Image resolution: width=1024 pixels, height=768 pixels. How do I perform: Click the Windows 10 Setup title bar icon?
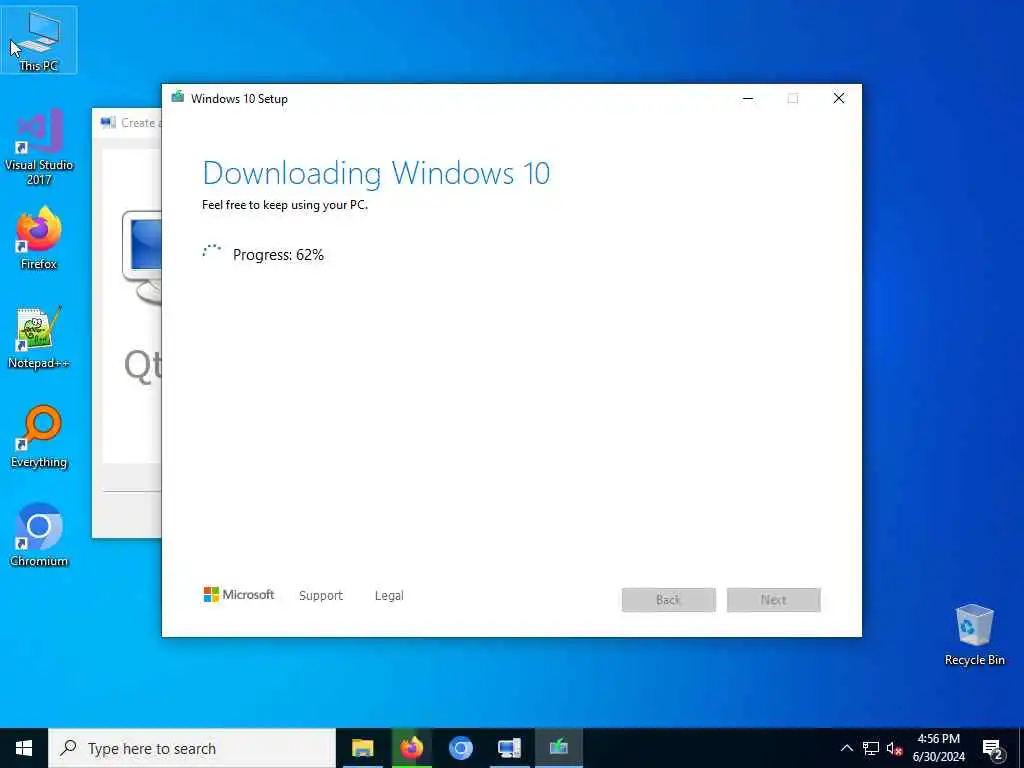click(177, 98)
